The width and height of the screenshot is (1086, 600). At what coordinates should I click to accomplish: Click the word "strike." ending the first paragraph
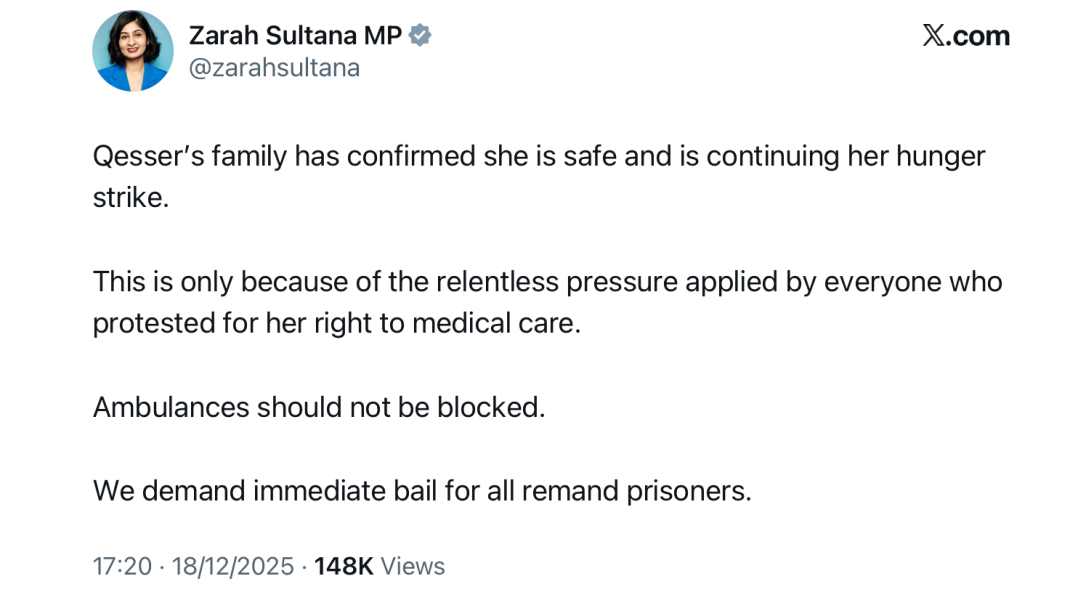click(131, 197)
